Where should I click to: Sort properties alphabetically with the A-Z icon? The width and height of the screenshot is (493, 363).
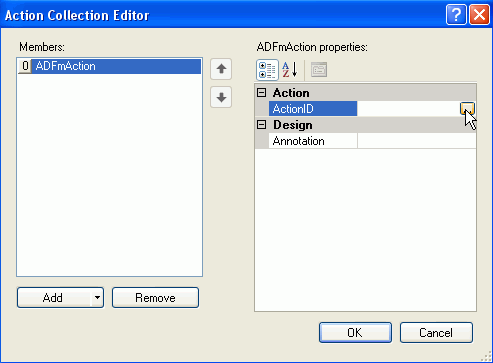tap(290, 70)
